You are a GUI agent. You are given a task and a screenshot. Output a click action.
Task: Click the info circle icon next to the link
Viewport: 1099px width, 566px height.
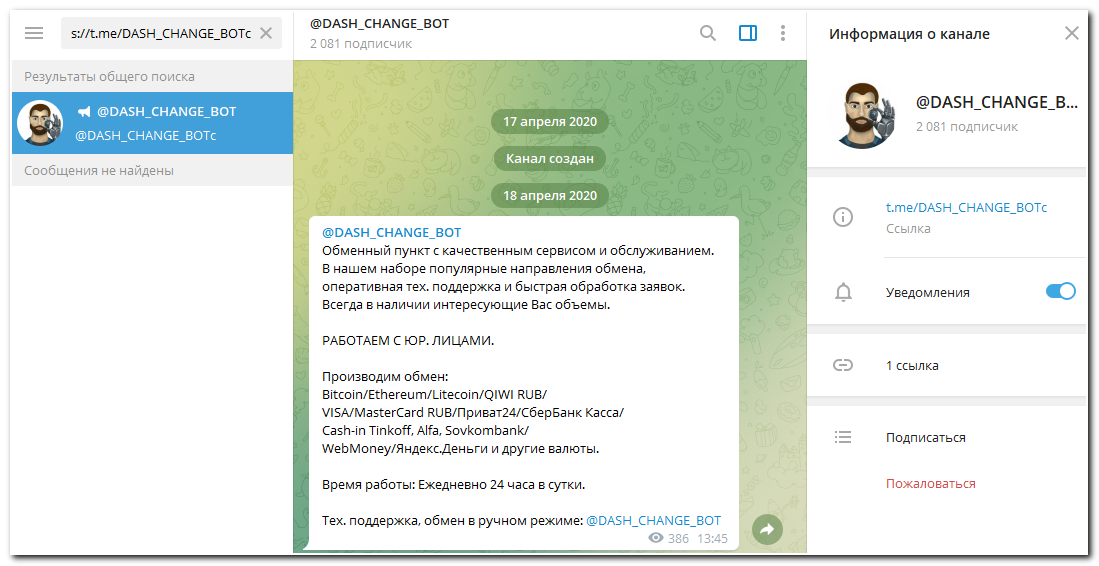tap(843, 217)
